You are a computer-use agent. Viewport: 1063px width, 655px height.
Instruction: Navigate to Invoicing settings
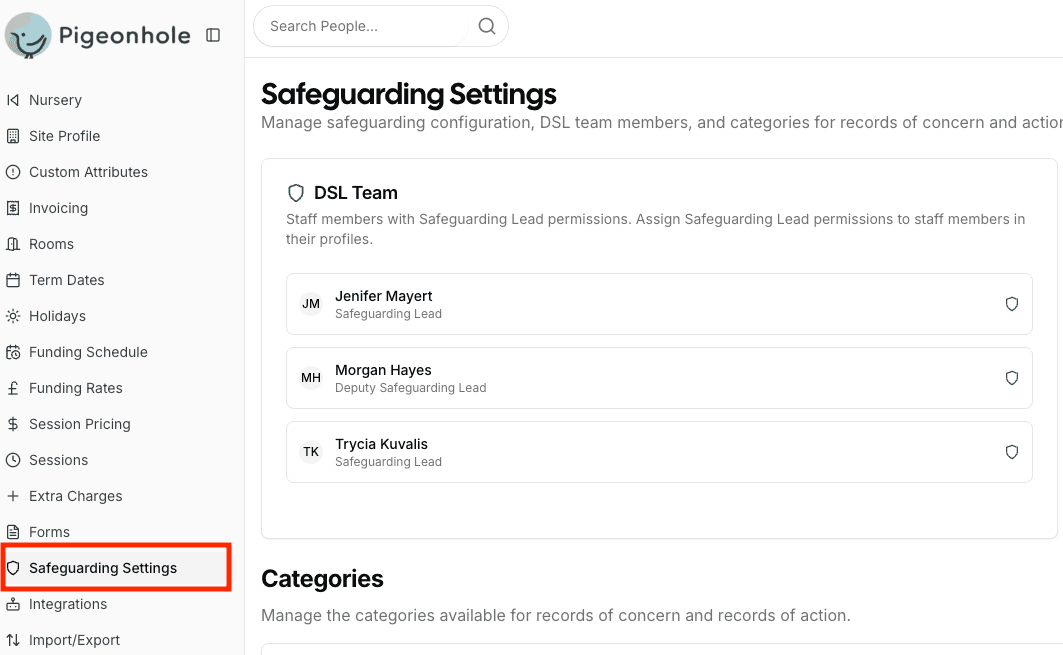tap(58, 208)
